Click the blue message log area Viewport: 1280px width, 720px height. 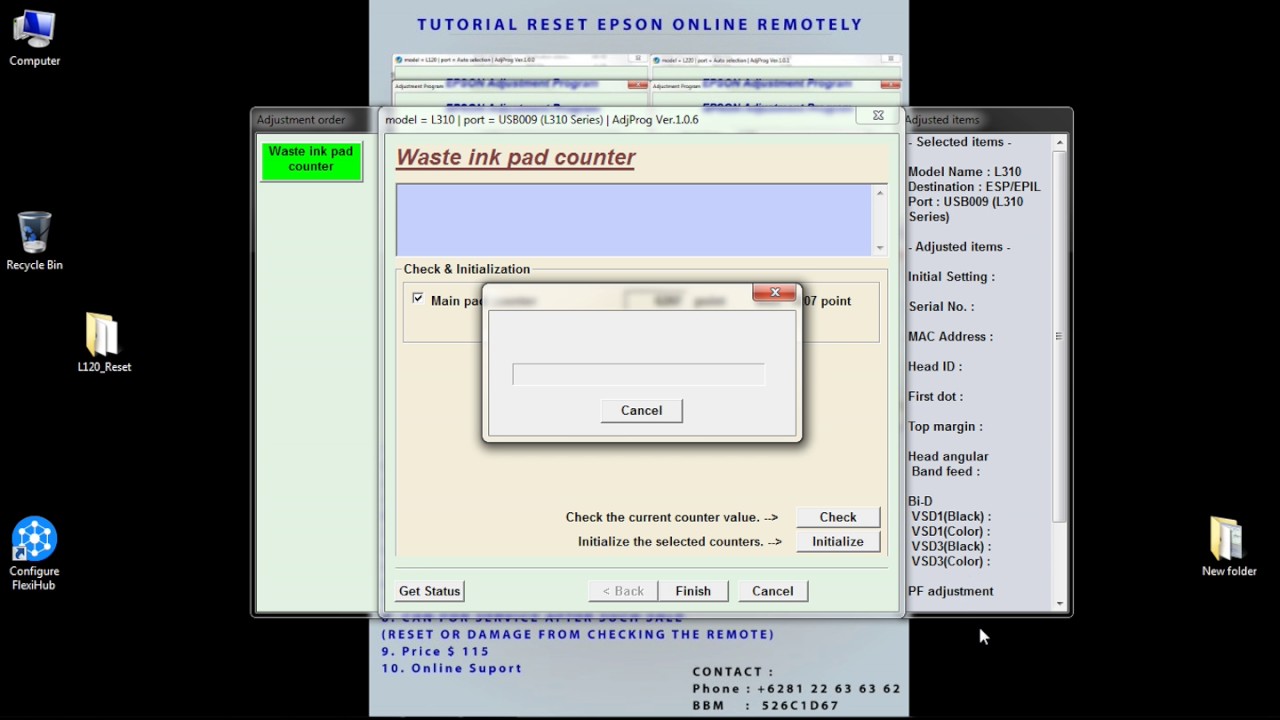pyautogui.click(x=633, y=220)
